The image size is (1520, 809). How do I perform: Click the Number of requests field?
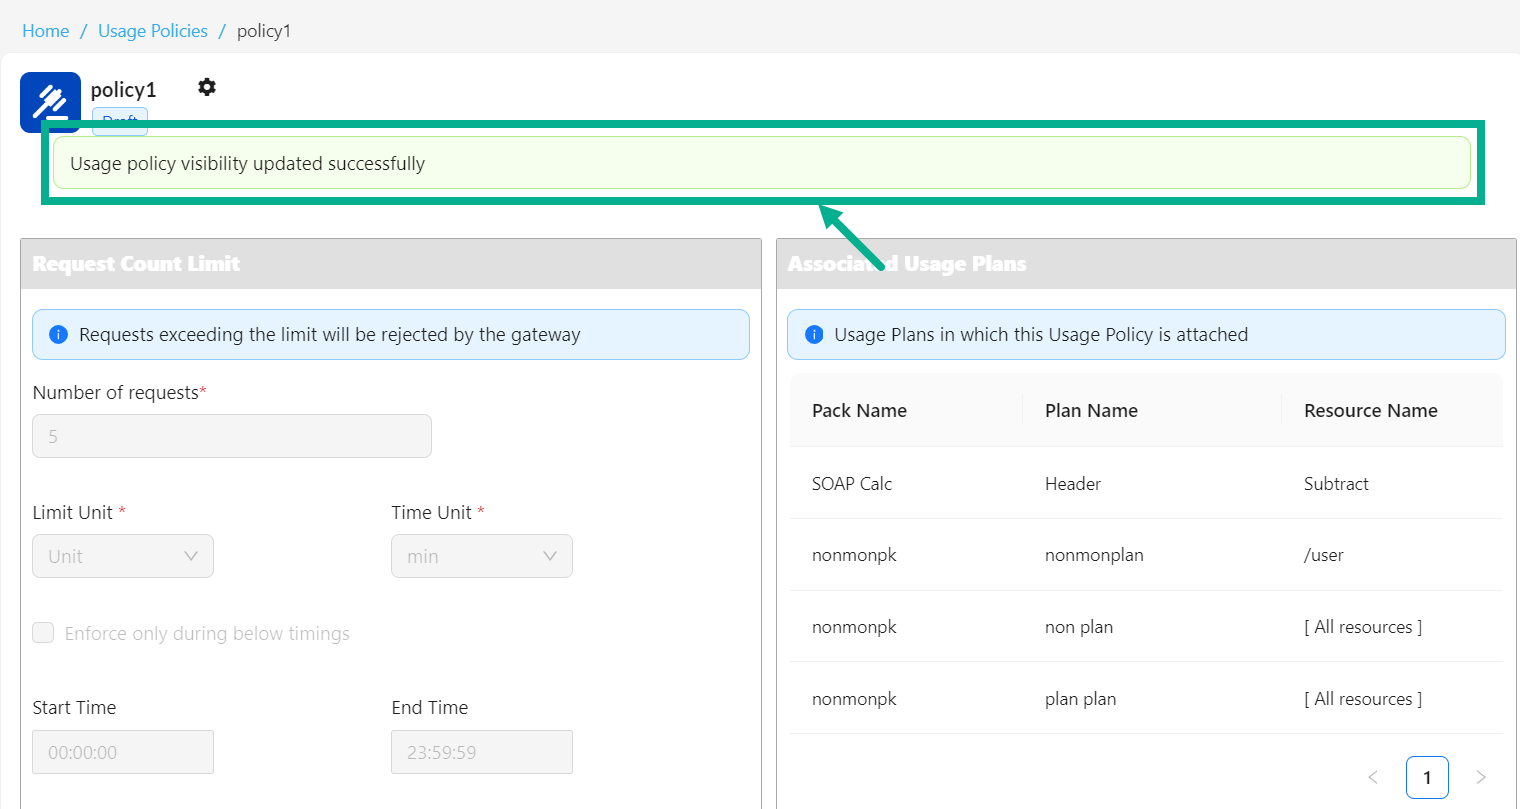(232, 436)
